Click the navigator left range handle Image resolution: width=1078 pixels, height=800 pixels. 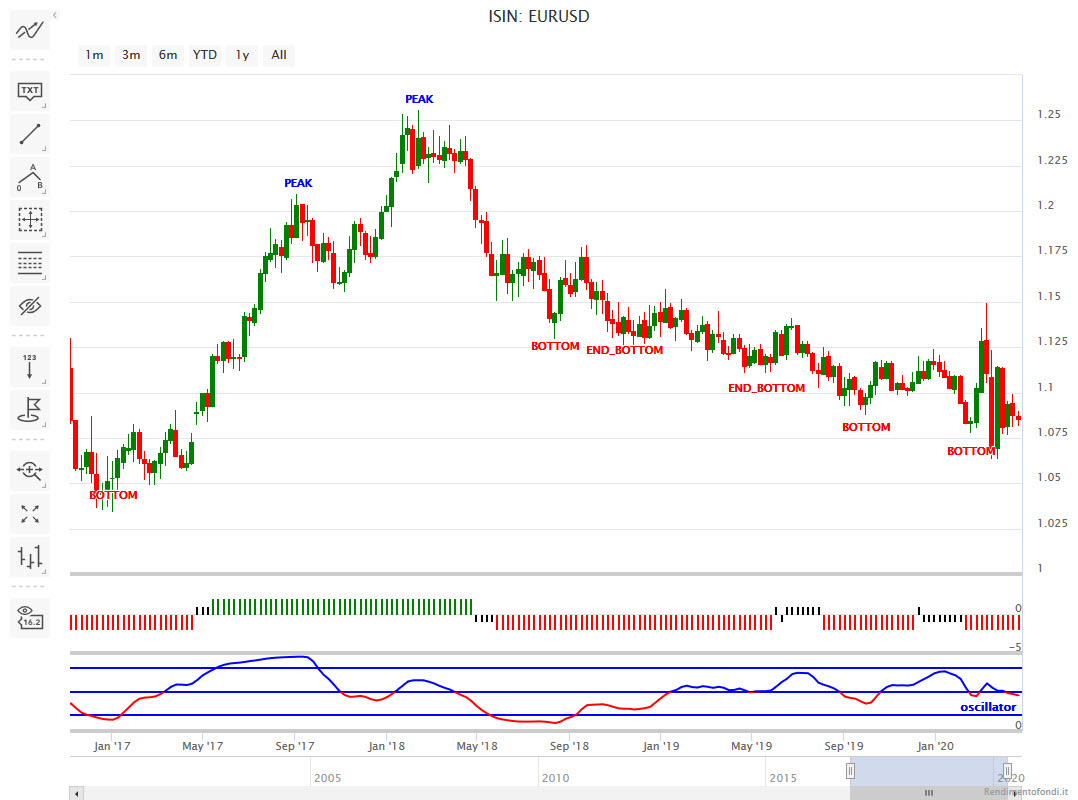click(850, 771)
